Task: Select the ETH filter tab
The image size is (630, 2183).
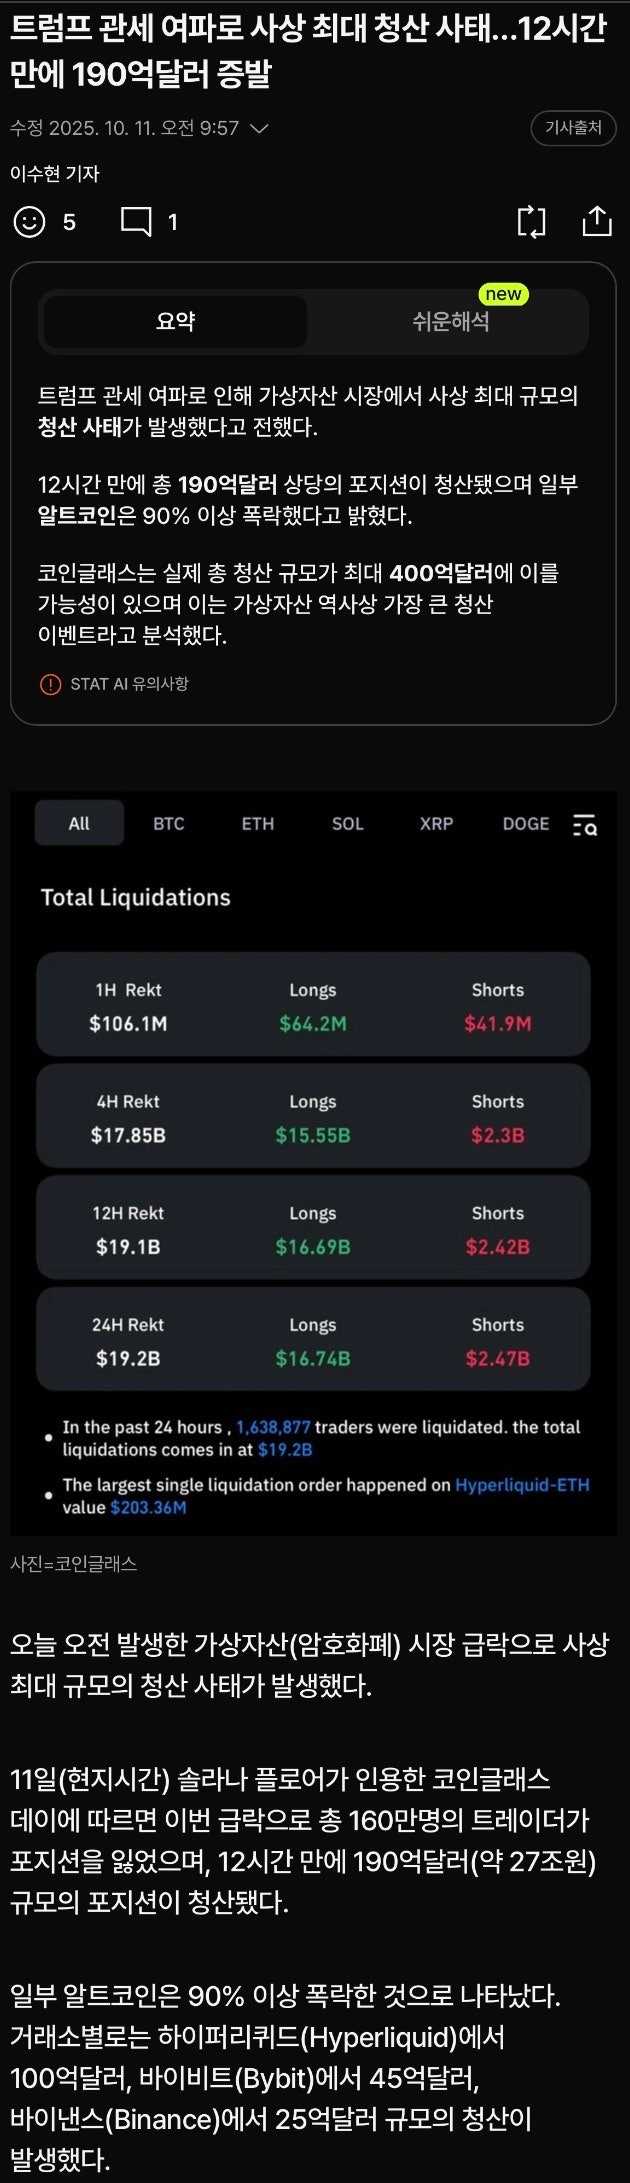Action: [258, 824]
